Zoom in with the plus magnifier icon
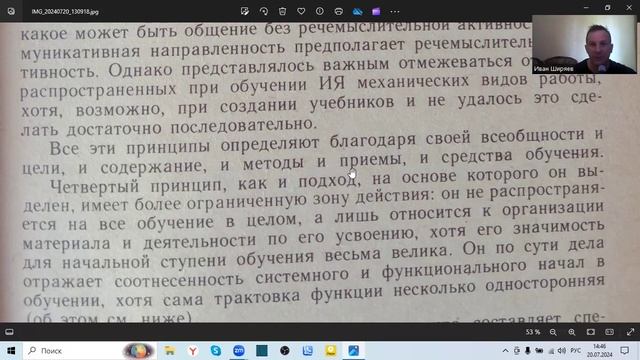 pos(572,332)
